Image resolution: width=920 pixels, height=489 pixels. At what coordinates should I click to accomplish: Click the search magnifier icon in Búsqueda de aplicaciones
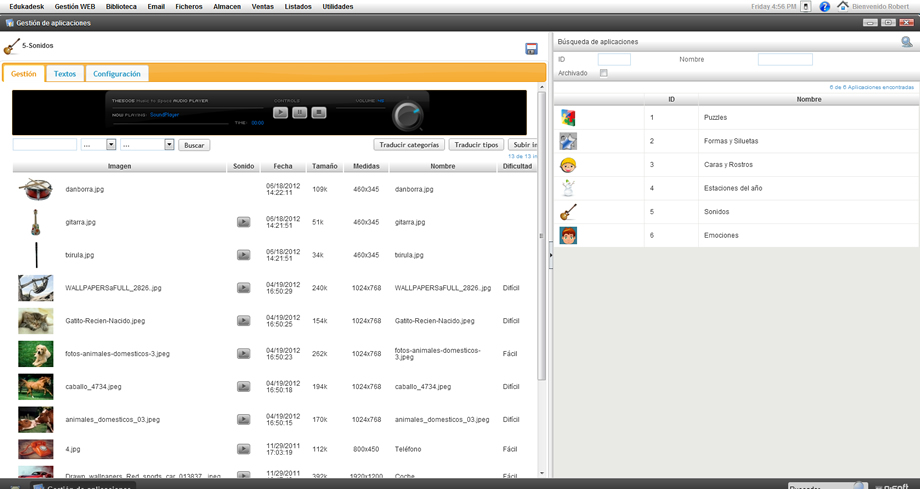[x=907, y=42]
